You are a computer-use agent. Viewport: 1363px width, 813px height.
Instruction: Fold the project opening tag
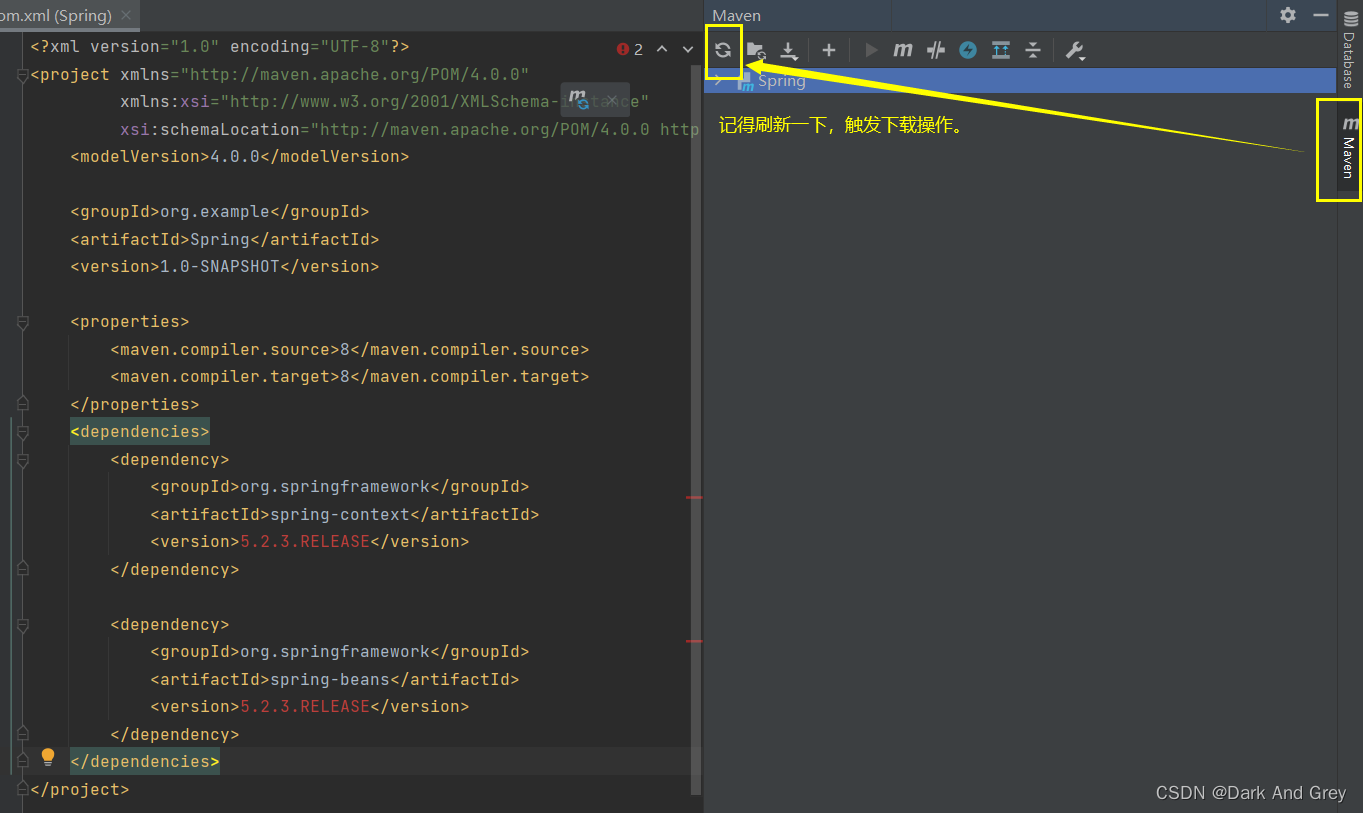(23, 75)
